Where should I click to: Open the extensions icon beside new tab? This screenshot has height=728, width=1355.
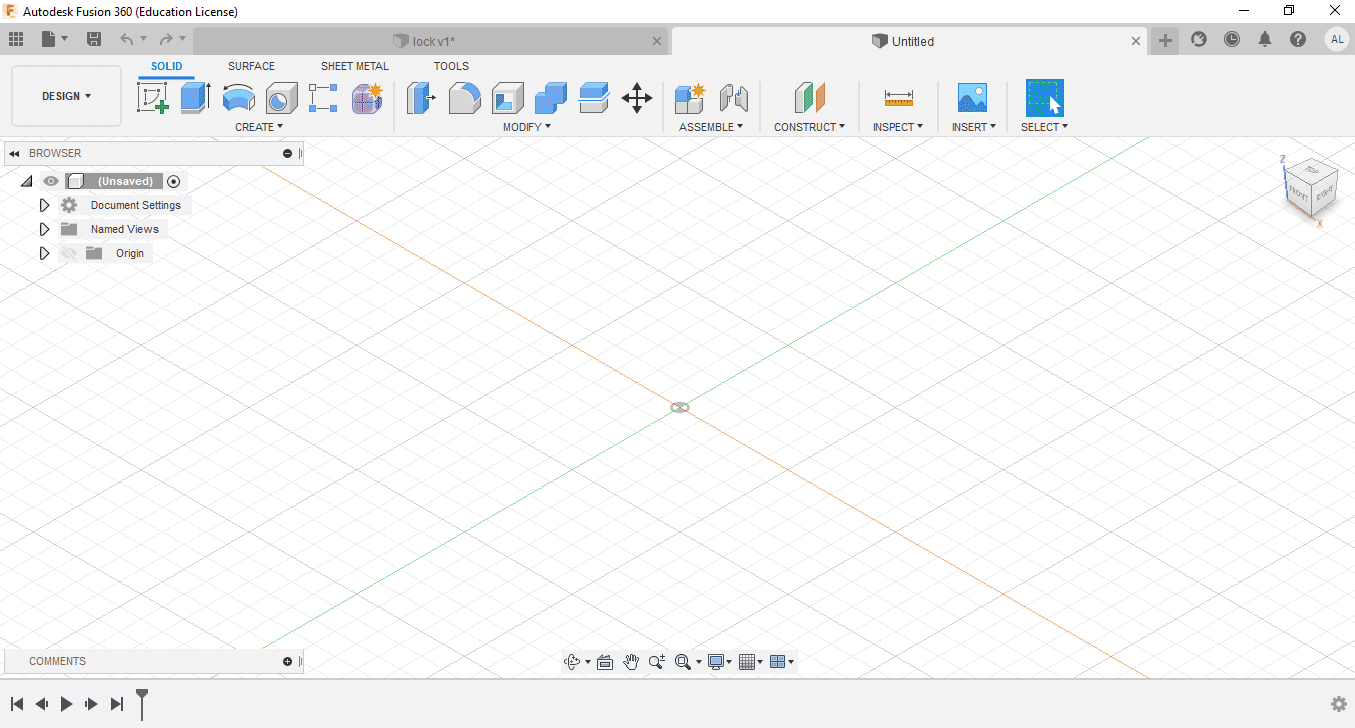[x=1198, y=40]
